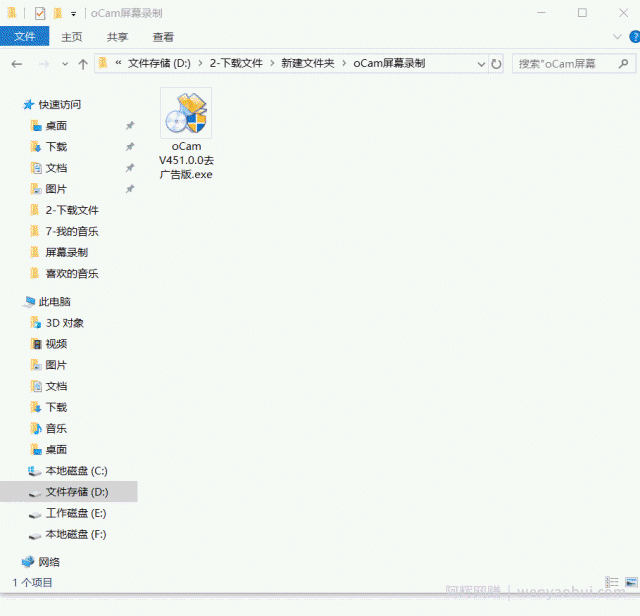Click the Forward navigation arrow
The width and height of the screenshot is (640, 616).
pos(44,64)
